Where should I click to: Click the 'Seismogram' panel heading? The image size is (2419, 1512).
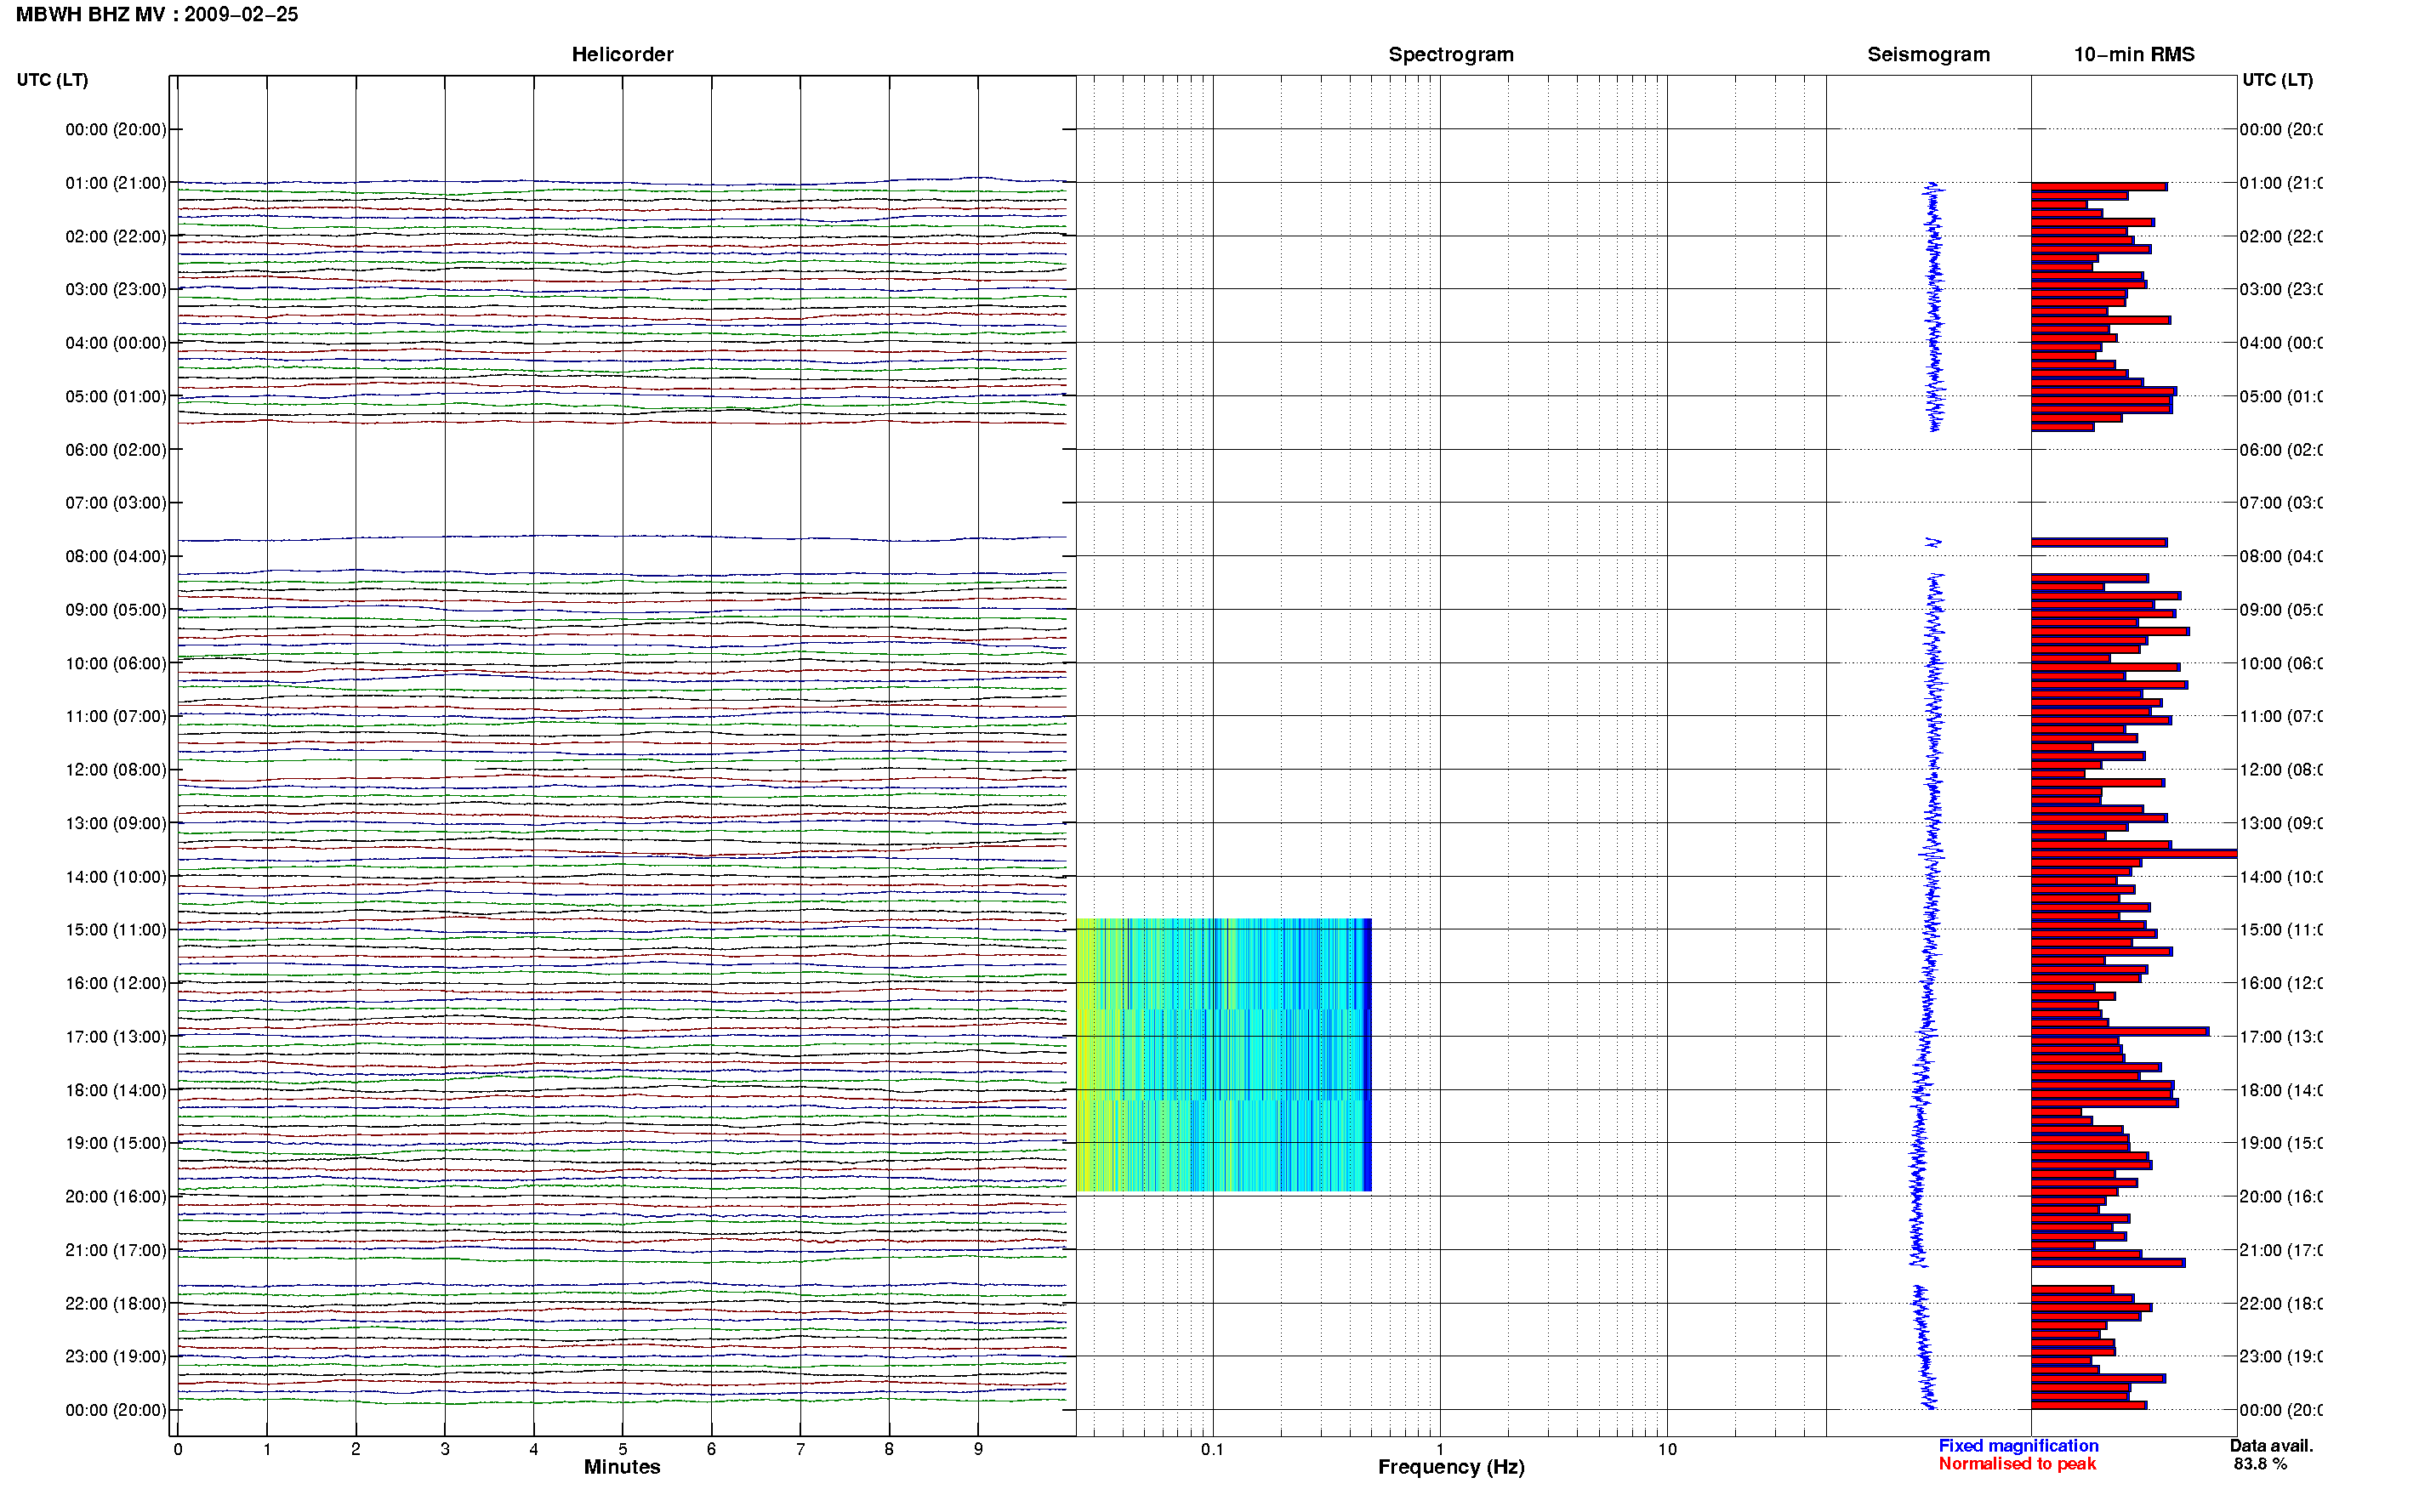pyautogui.click(x=1928, y=55)
